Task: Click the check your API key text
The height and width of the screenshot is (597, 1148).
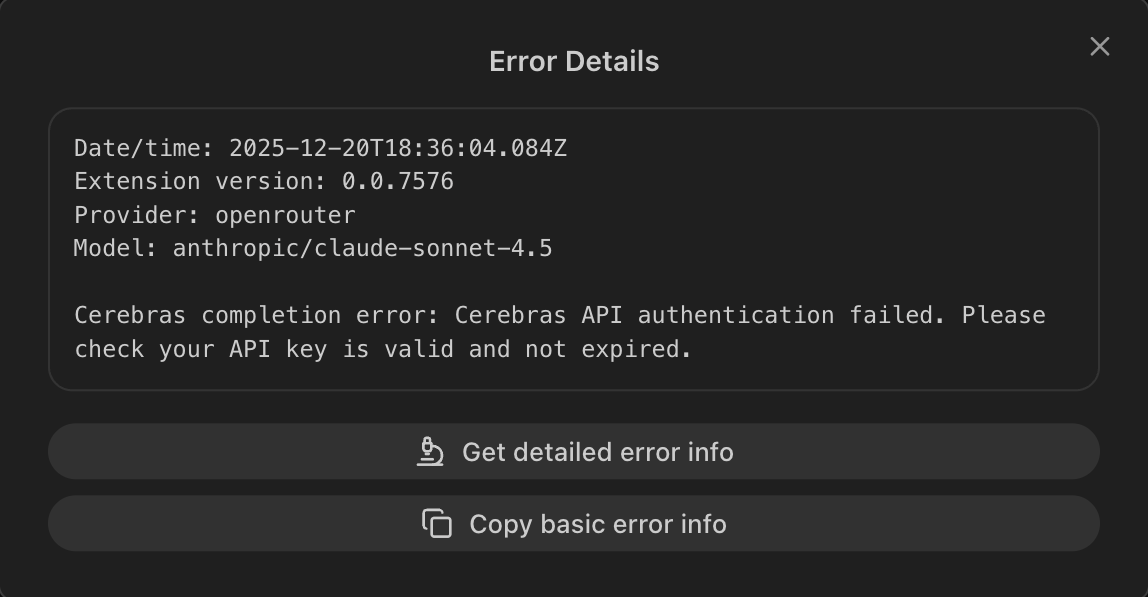Action: tap(200, 349)
